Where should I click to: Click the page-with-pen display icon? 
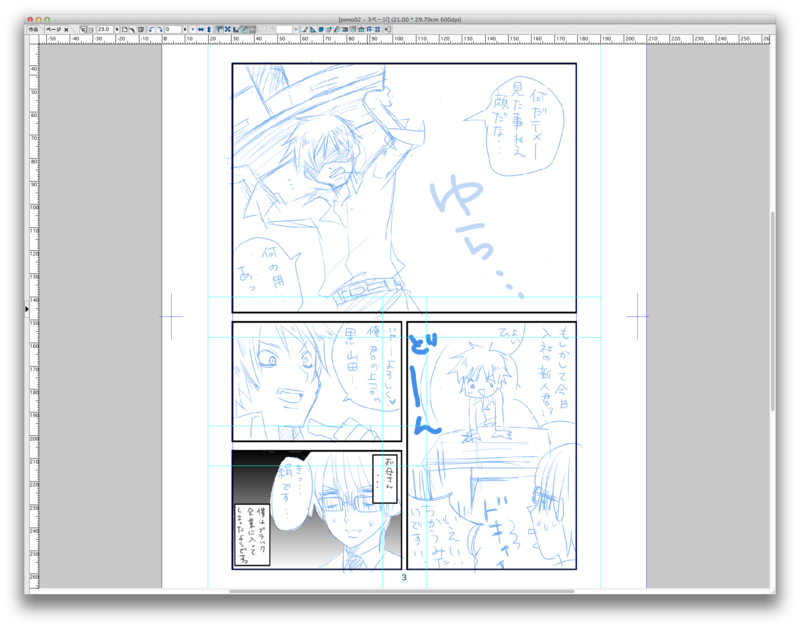[x=132, y=30]
